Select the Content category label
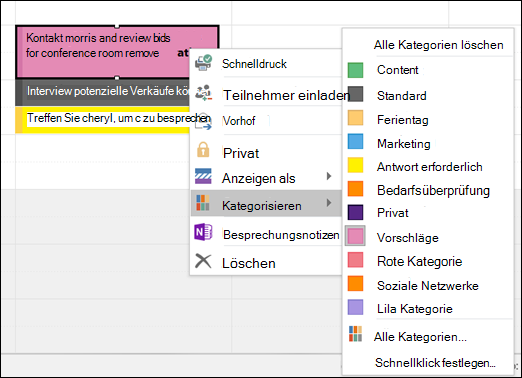 point(397,70)
